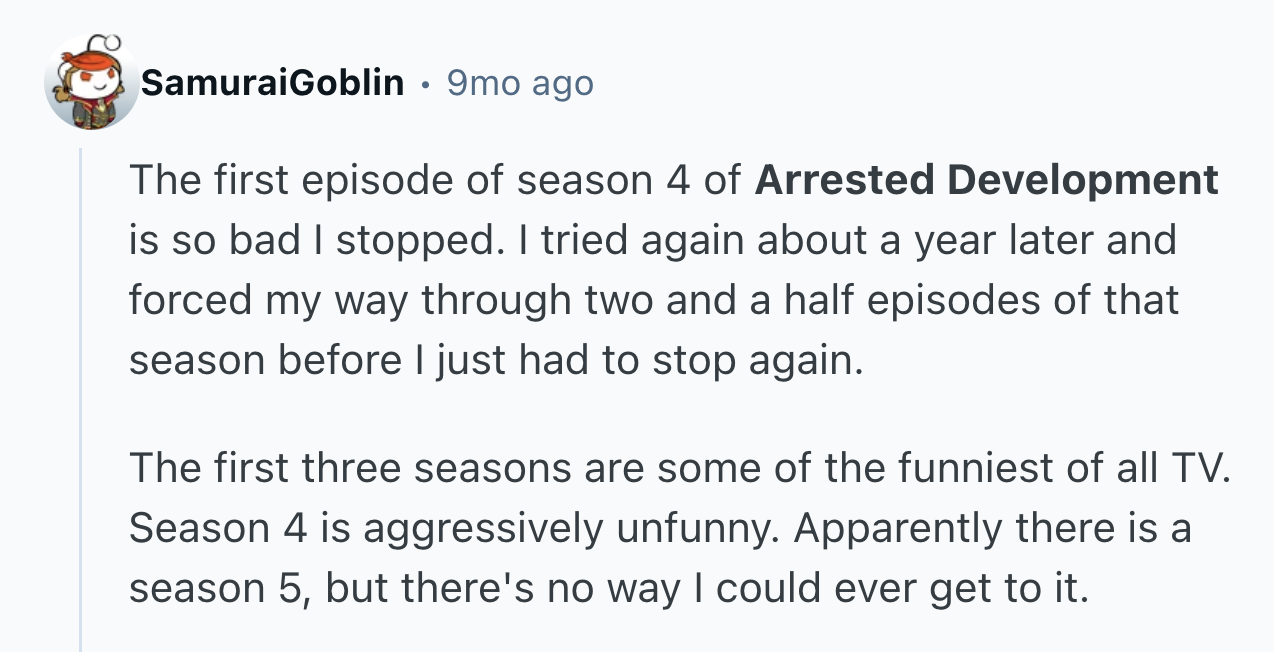The height and width of the screenshot is (652, 1274).
Task: Open the SamuraiGoblin username profile link
Action: 272,84
